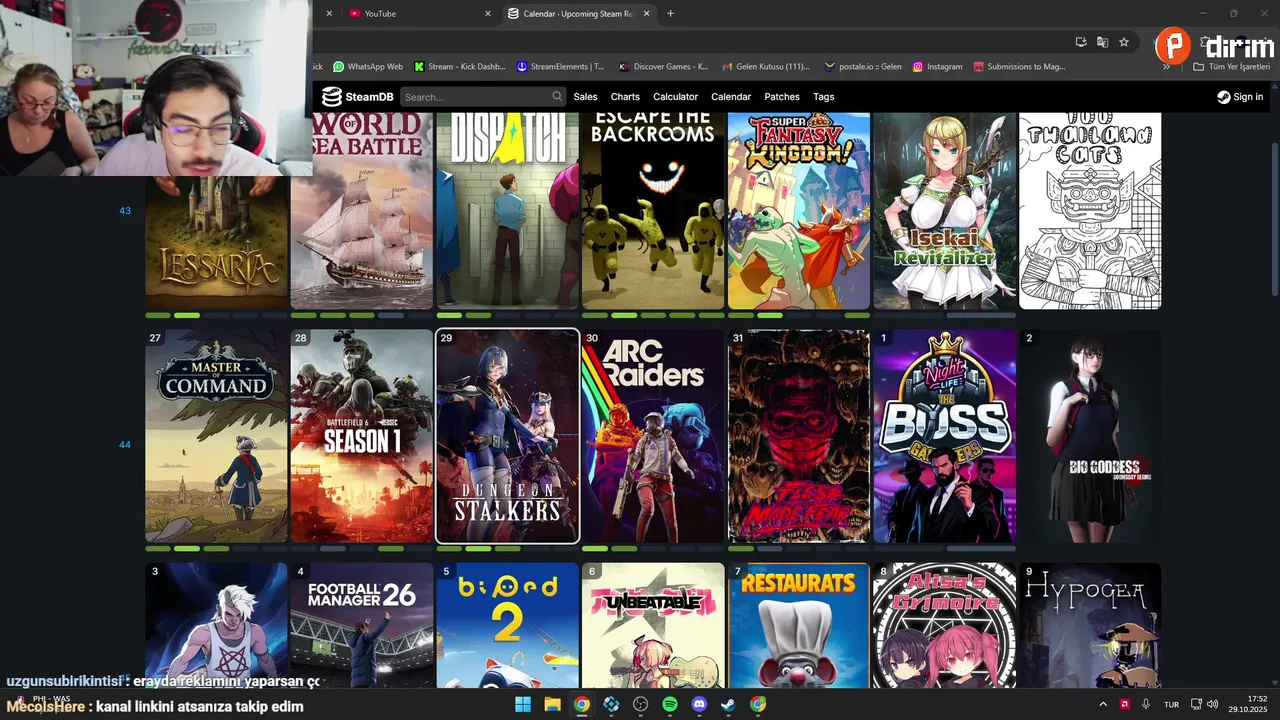The image size is (1280, 720).
Task: Close the Calendar Upcoming Steam Releases tab
Action: pos(646,14)
